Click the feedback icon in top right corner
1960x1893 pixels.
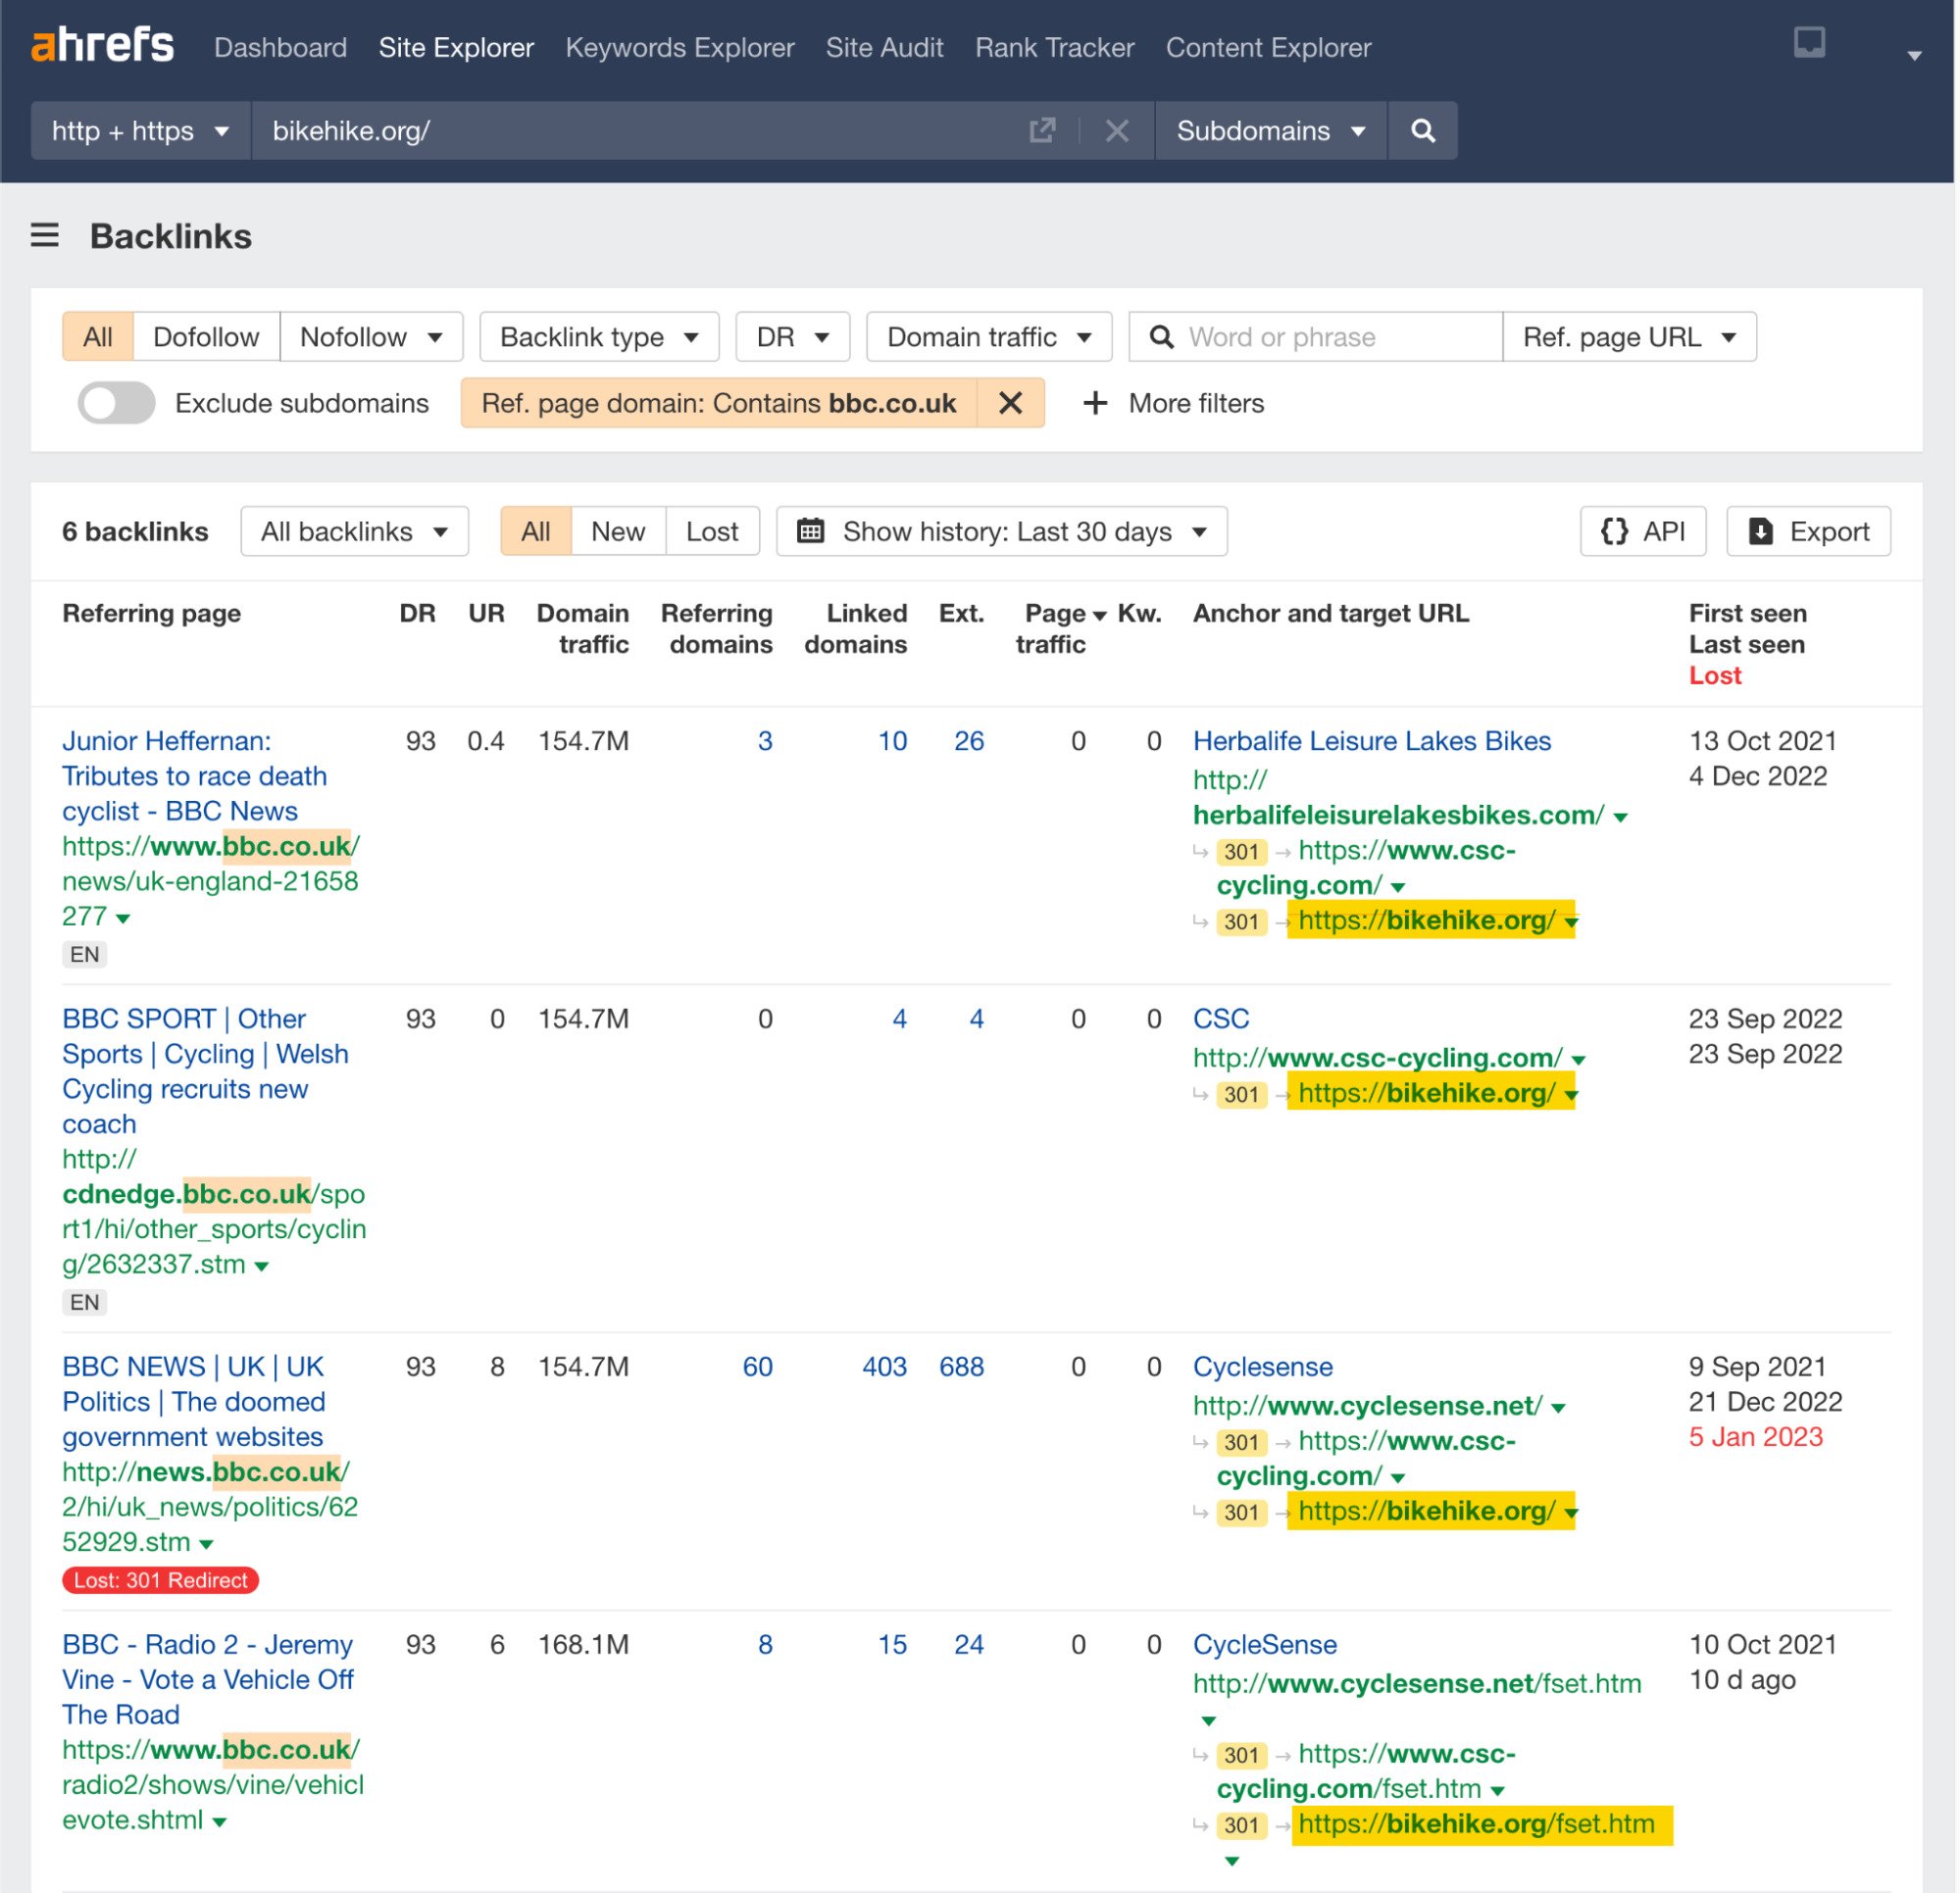click(1809, 44)
